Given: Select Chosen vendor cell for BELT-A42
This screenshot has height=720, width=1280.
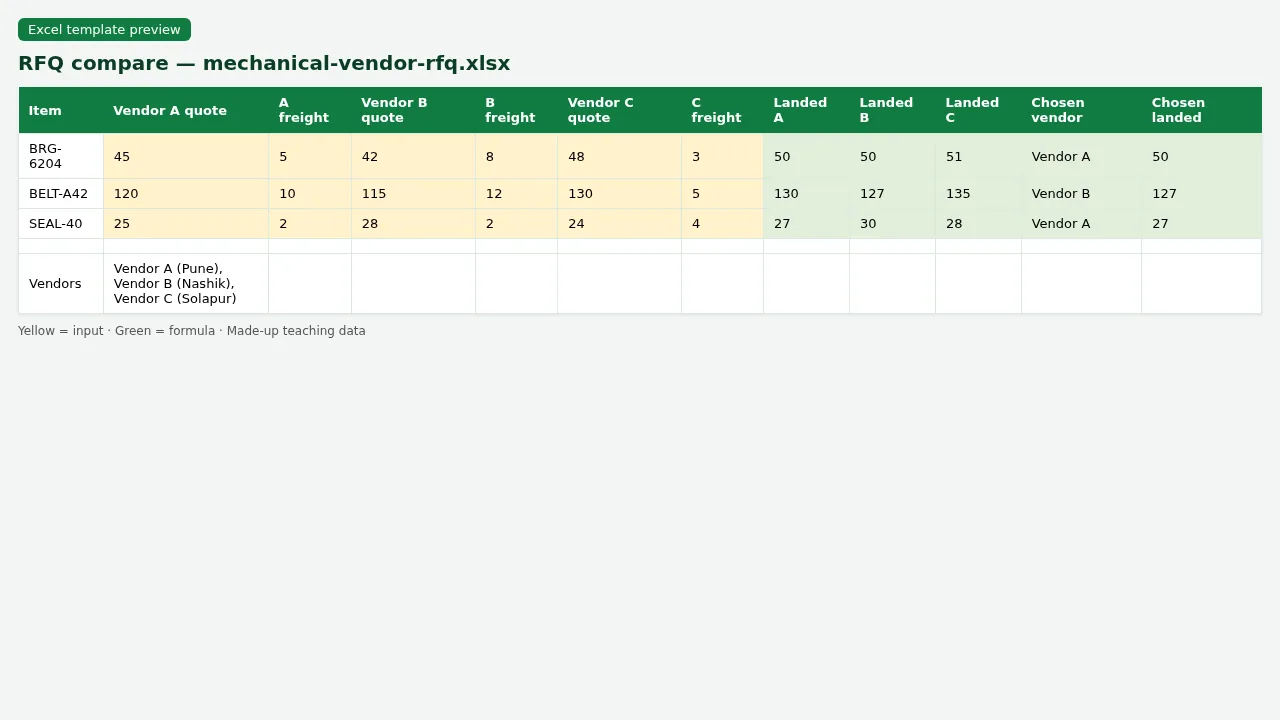Looking at the screenshot, I should pos(1081,194).
